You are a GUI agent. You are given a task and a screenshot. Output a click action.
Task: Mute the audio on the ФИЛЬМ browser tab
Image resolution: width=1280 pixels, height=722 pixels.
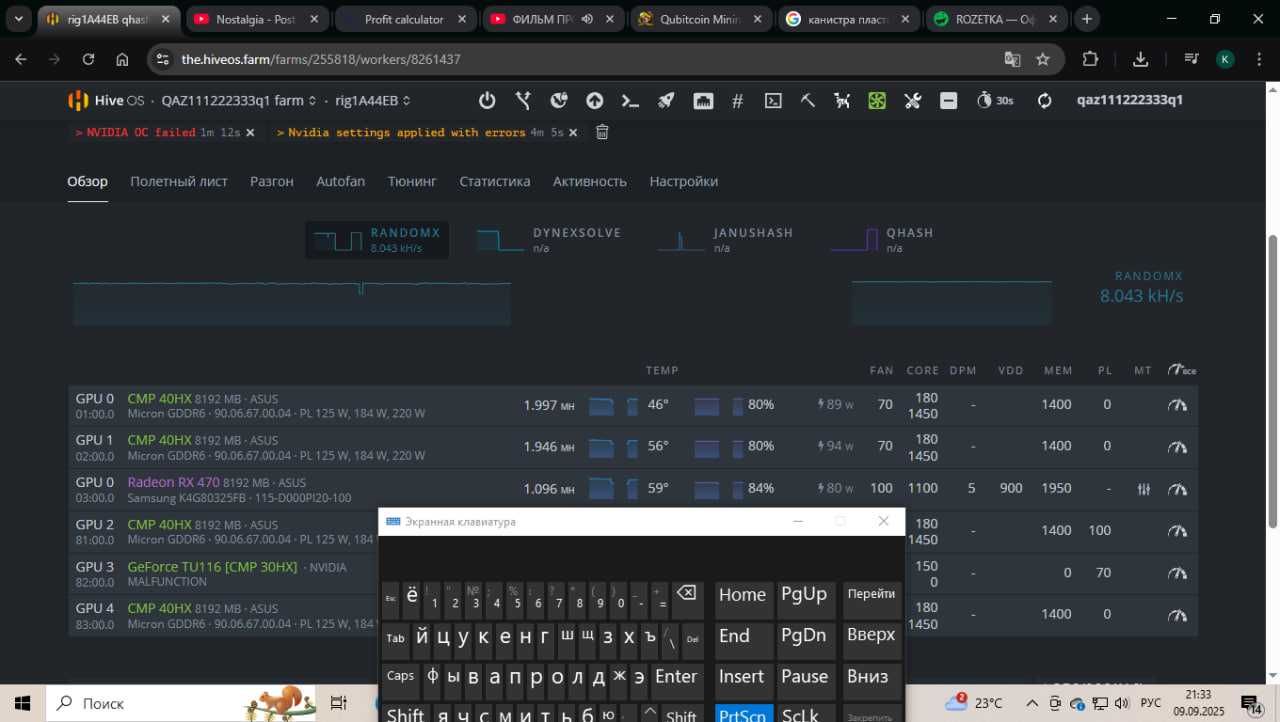pos(587,19)
